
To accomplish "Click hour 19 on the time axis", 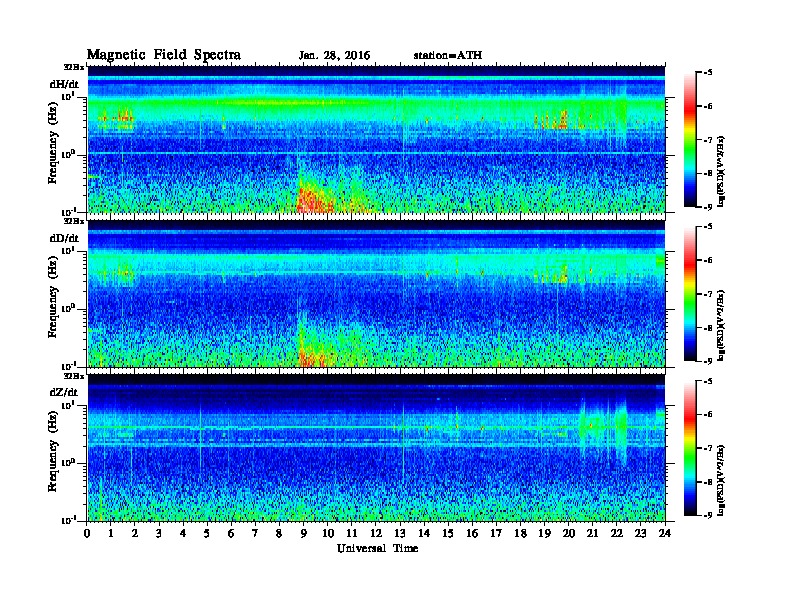I will [x=544, y=534].
